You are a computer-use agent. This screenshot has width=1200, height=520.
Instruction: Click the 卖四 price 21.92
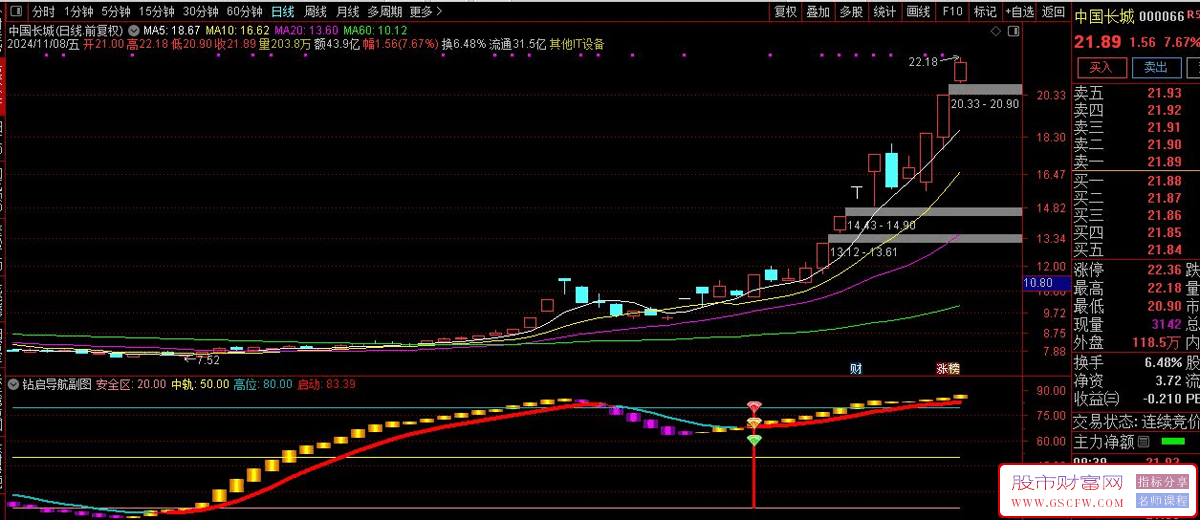[1164, 110]
